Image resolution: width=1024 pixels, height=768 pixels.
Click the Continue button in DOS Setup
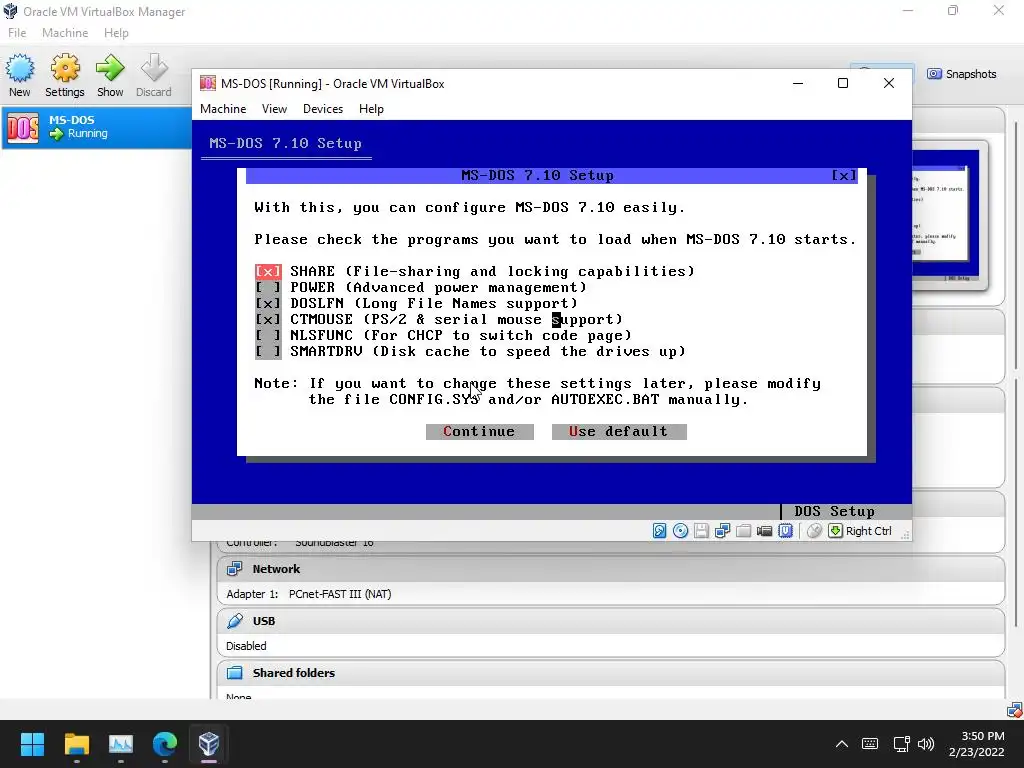pyautogui.click(x=479, y=432)
